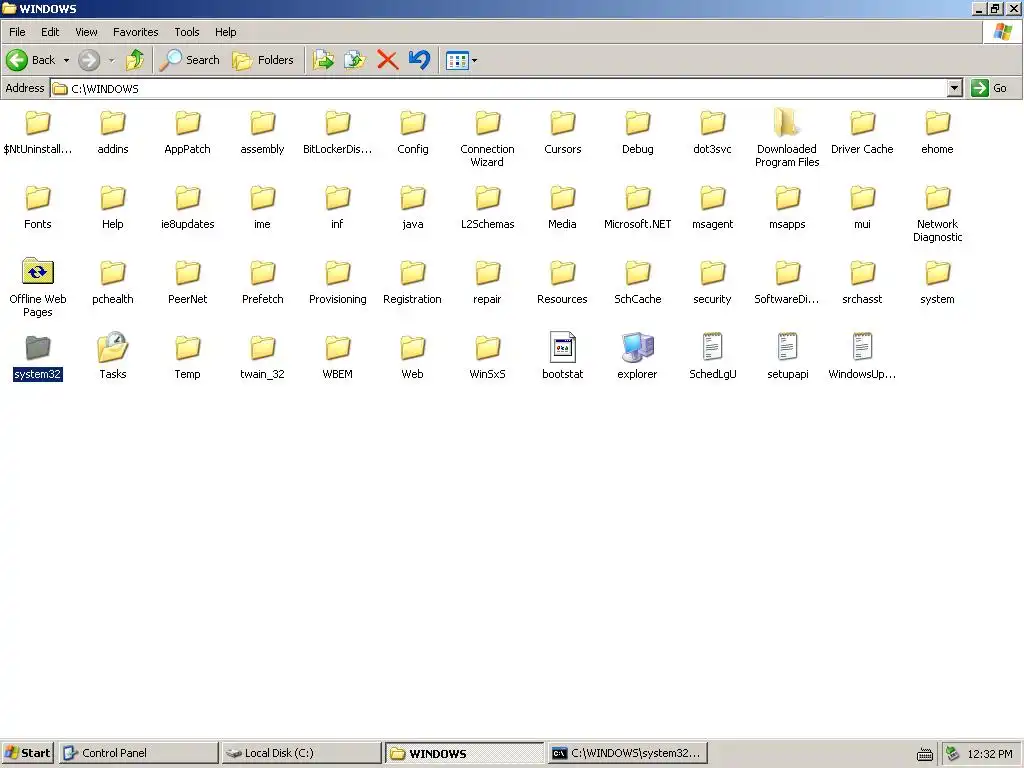Open the Tools menu
Screen dimensions: 1024x768
click(186, 32)
